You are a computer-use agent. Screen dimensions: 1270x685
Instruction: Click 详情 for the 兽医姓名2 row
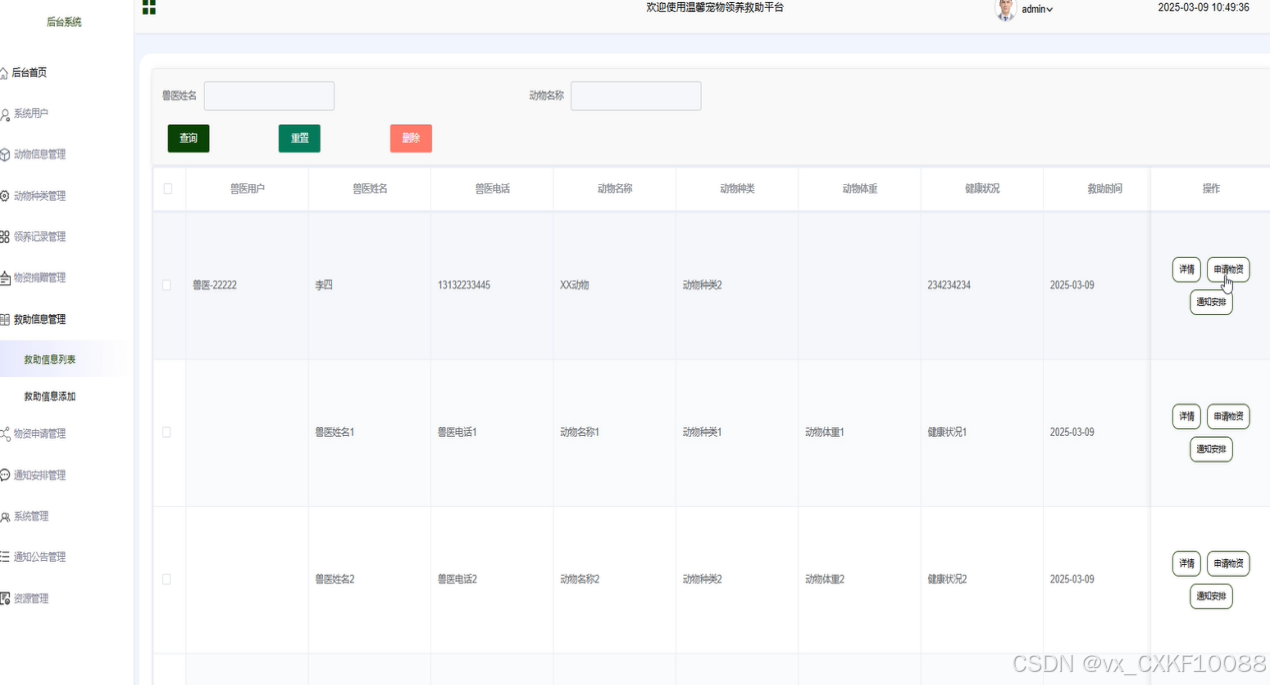(1187, 563)
